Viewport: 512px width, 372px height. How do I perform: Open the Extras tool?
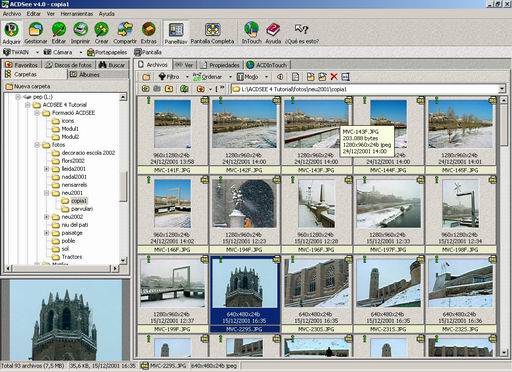pyautogui.click(x=148, y=33)
